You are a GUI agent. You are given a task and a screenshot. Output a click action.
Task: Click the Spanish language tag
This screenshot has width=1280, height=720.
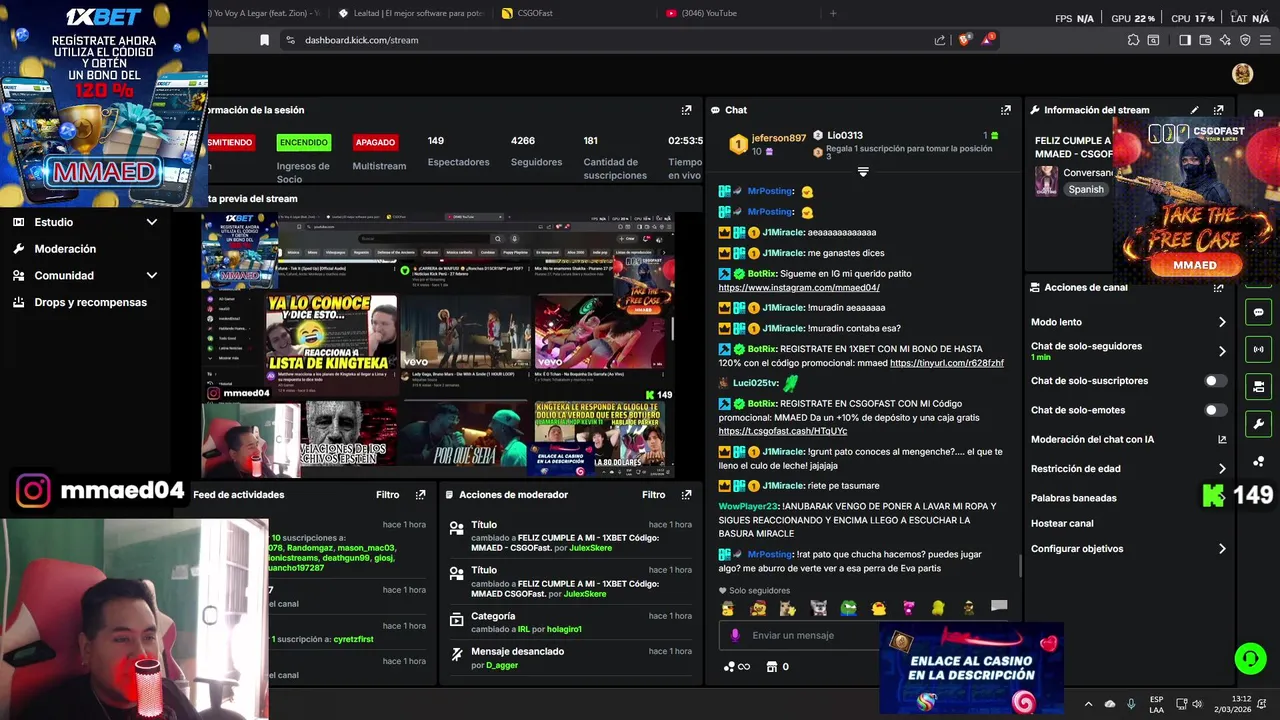1086,190
